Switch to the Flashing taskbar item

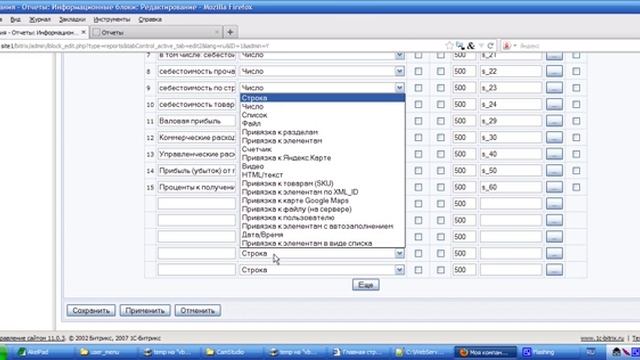coord(540,352)
